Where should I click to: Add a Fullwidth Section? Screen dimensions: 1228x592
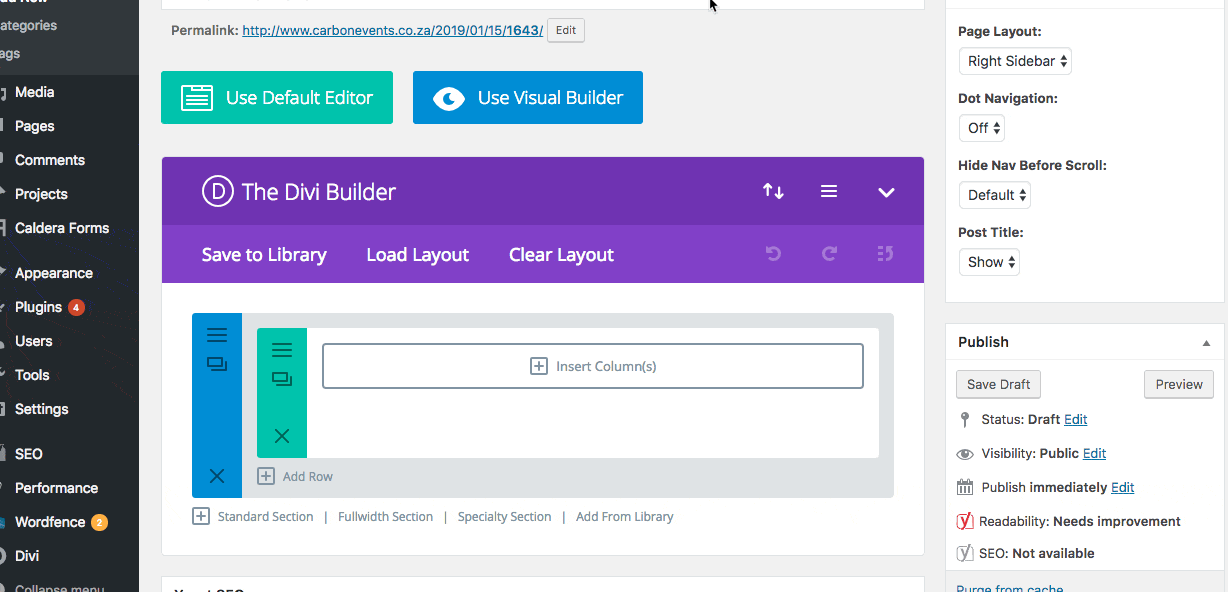click(385, 517)
